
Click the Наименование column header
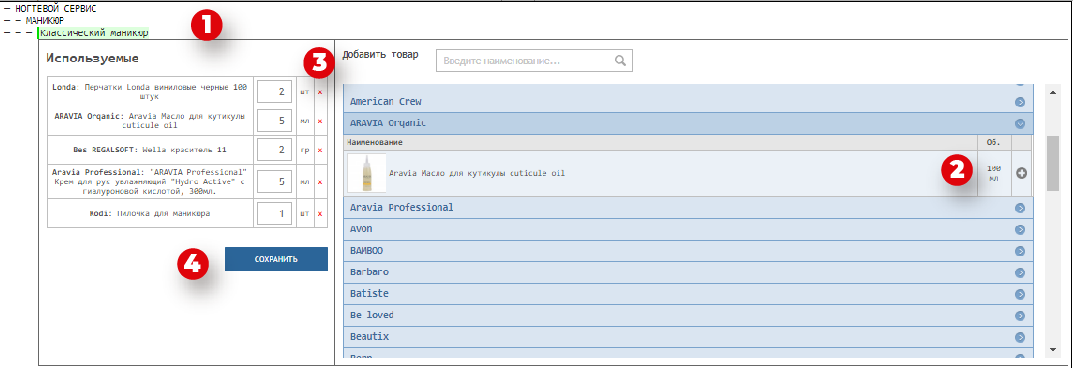tap(375, 142)
